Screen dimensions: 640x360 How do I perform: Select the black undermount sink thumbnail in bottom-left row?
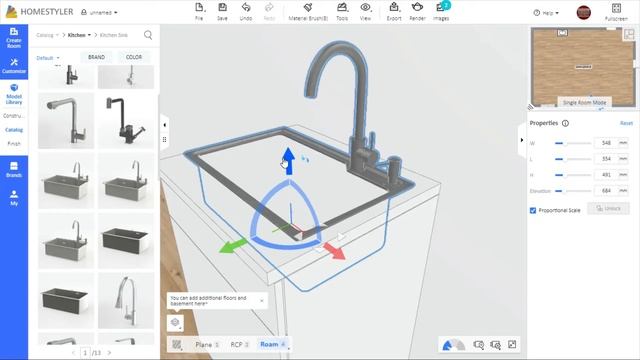pos(66,301)
